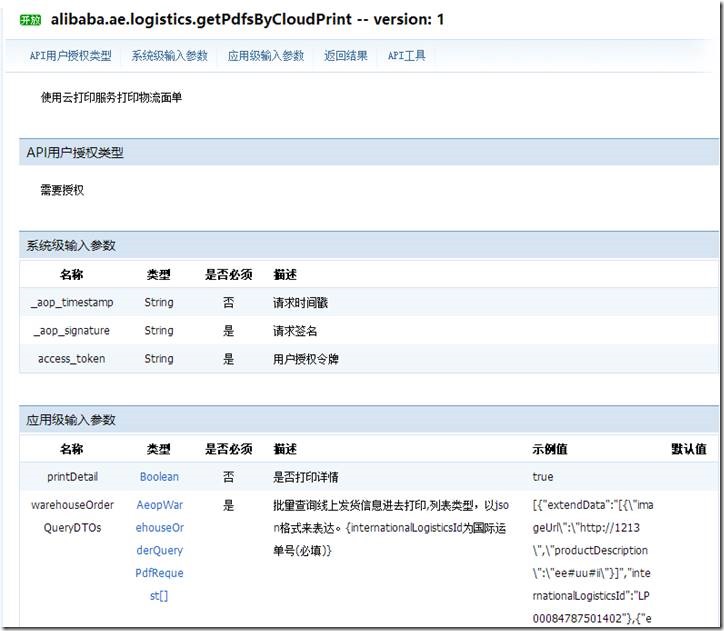Click 否 in the _aop_timestamp row

[x=229, y=303]
